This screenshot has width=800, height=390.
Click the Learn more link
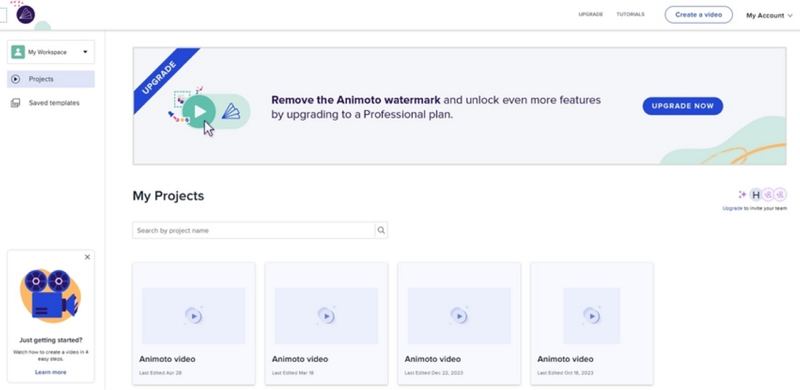point(51,372)
